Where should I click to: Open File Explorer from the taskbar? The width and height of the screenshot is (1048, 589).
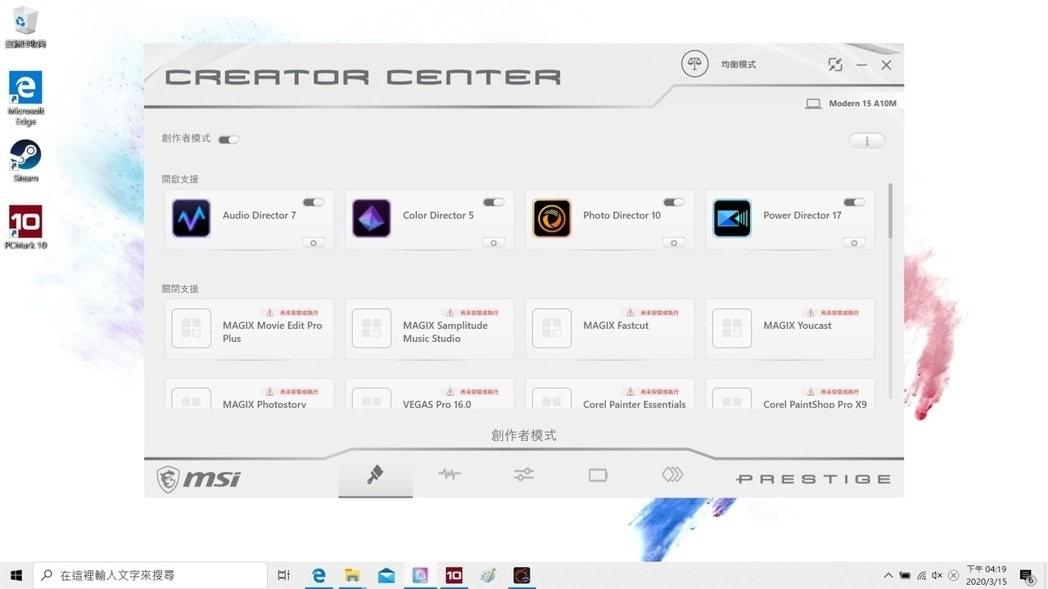[x=352, y=575]
